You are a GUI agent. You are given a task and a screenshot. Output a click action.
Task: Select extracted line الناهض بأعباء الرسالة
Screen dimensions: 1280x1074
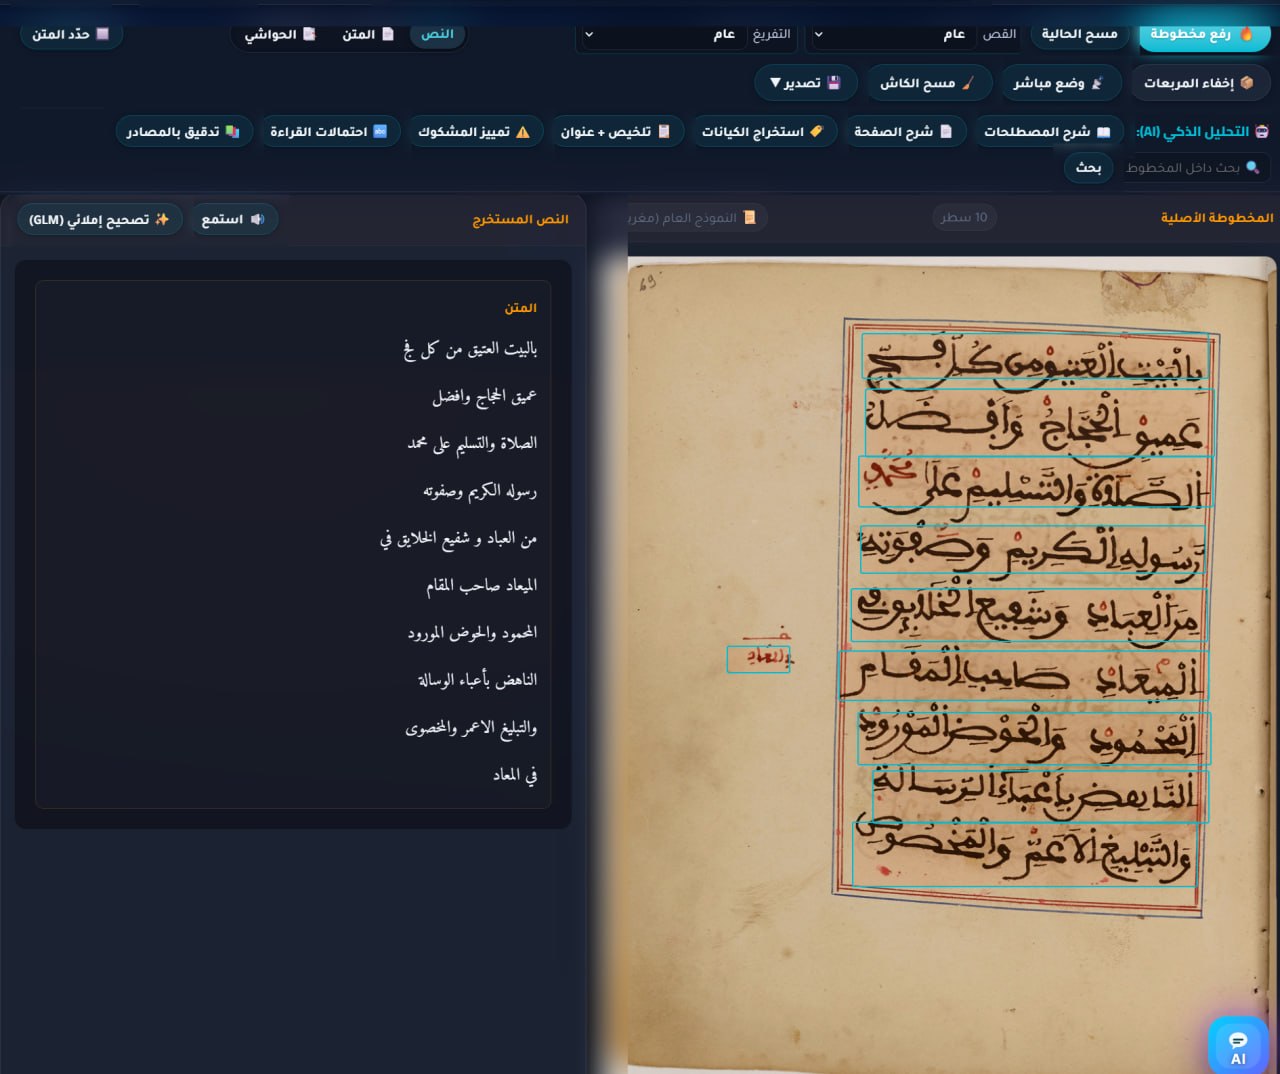pyautogui.click(x=477, y=680)
